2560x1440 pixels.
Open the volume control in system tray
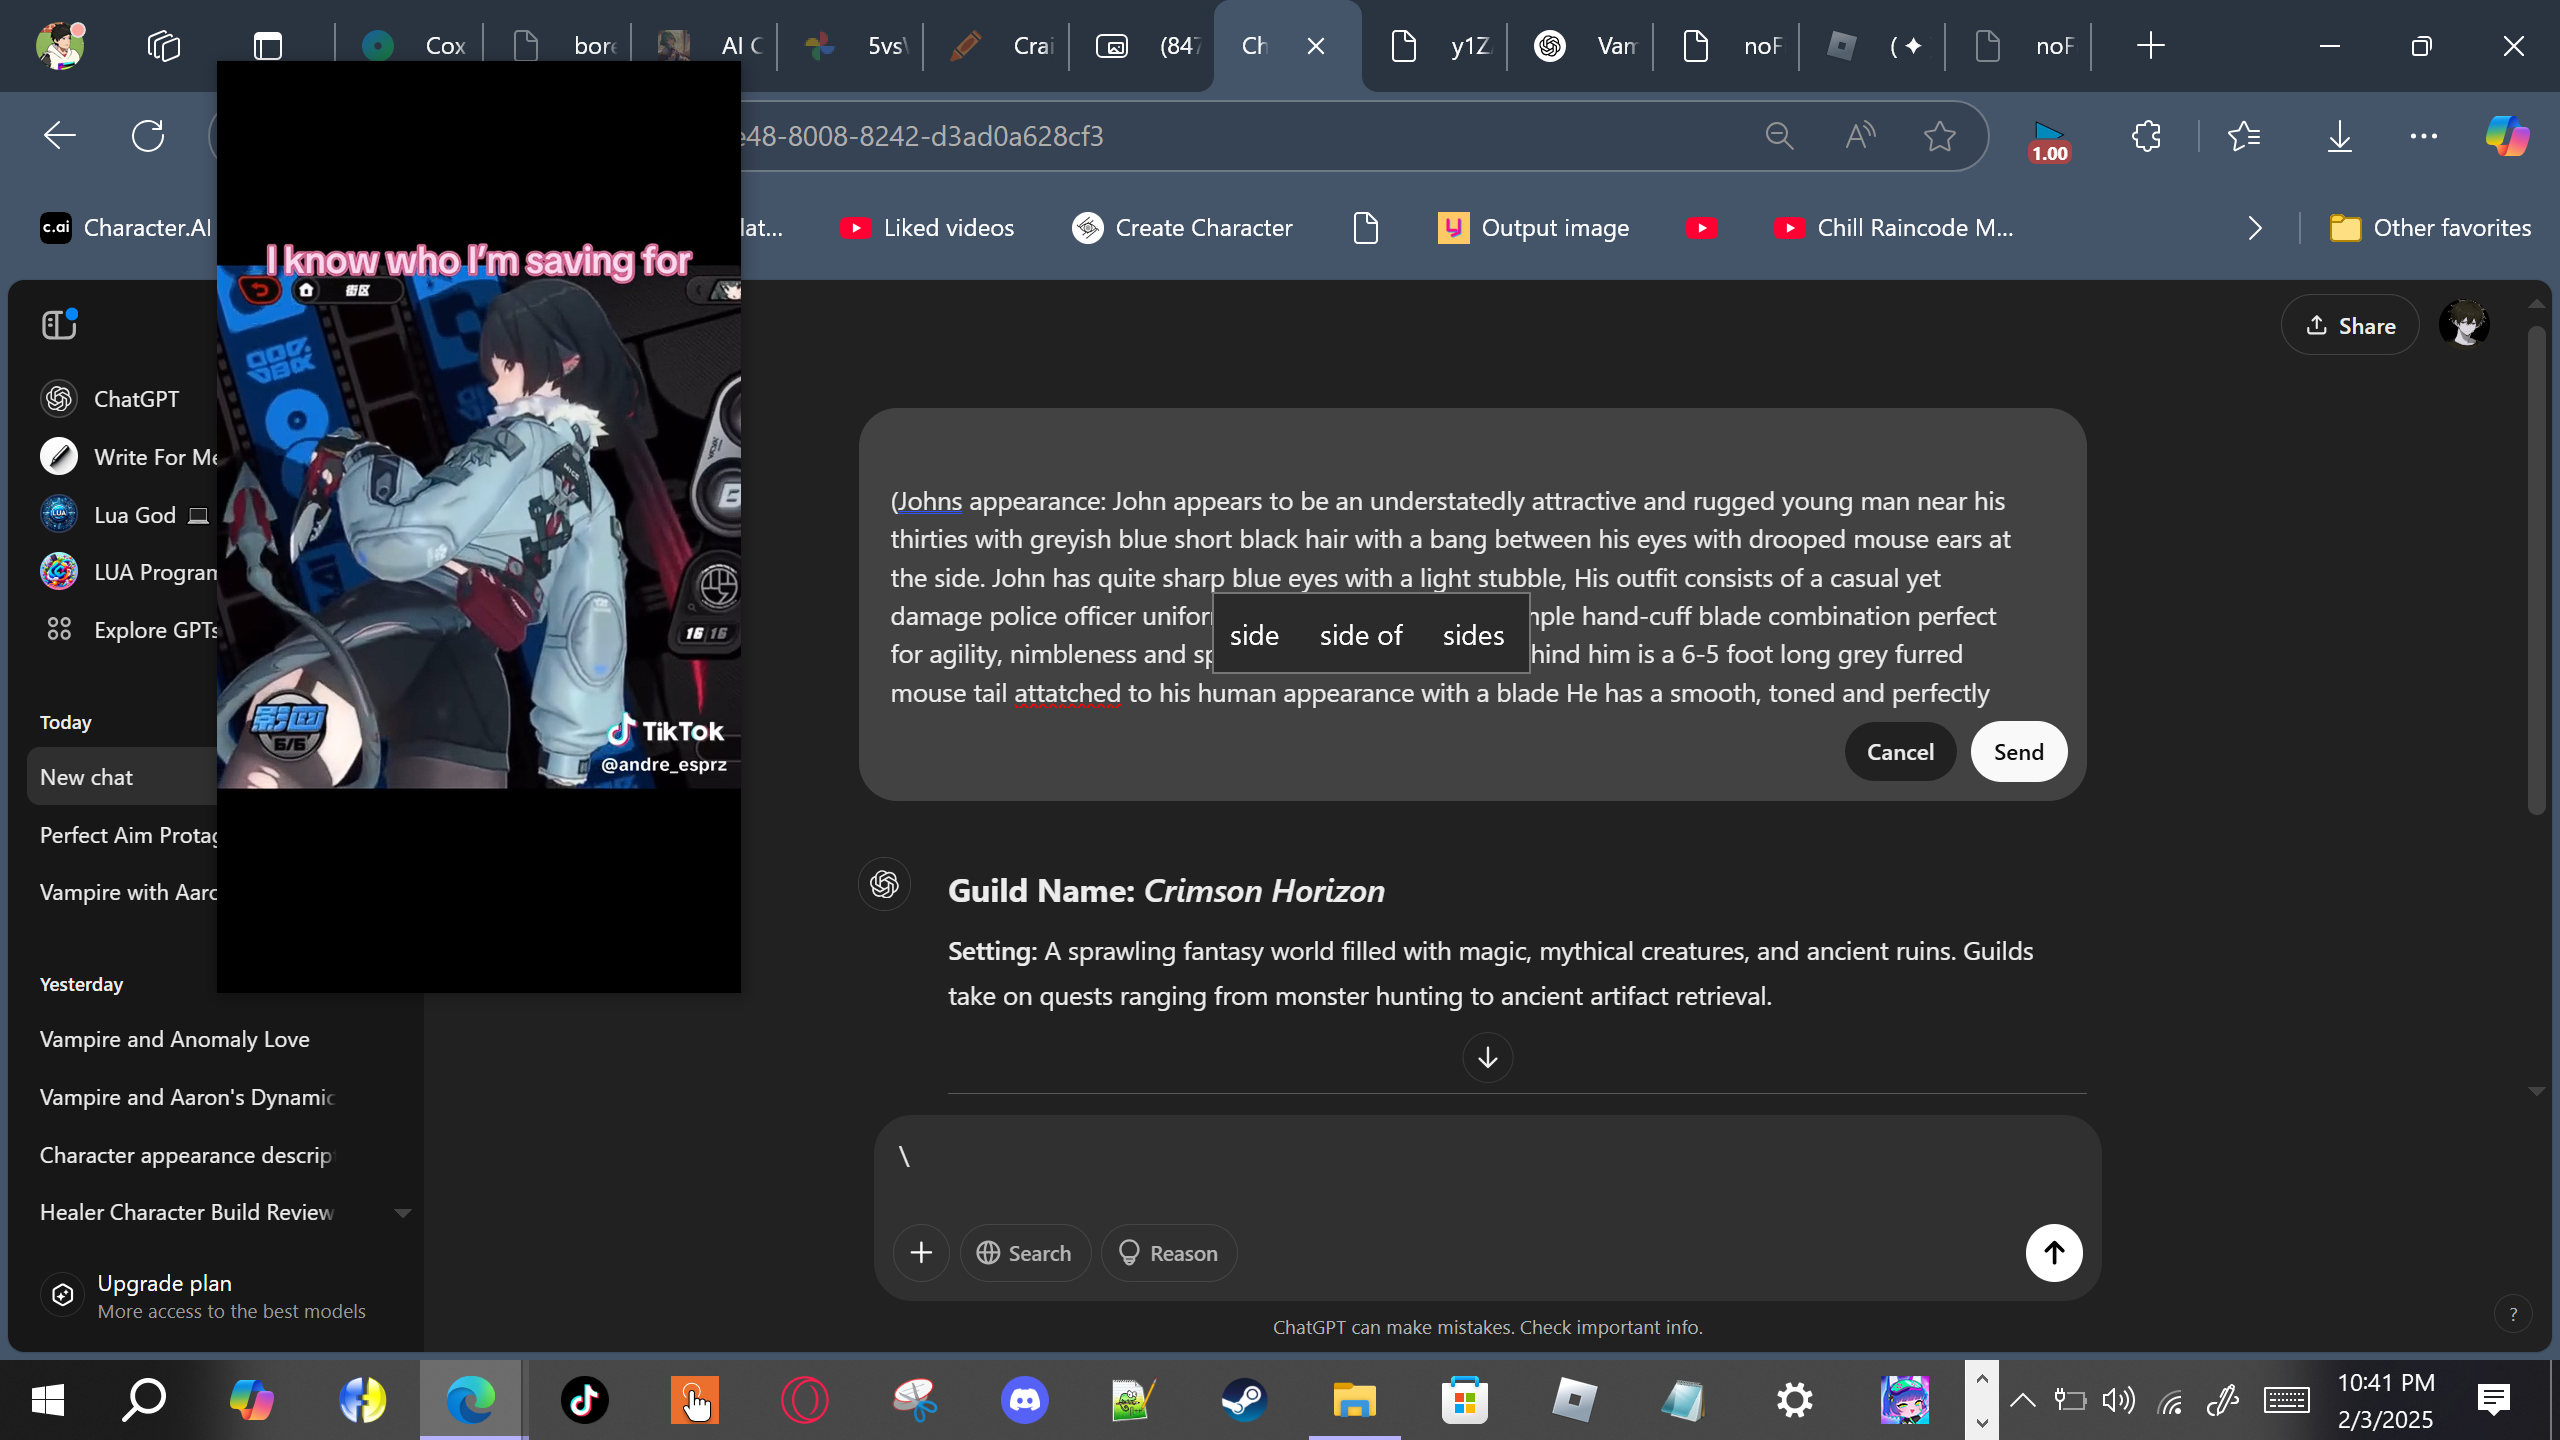pos(2118,1399)
